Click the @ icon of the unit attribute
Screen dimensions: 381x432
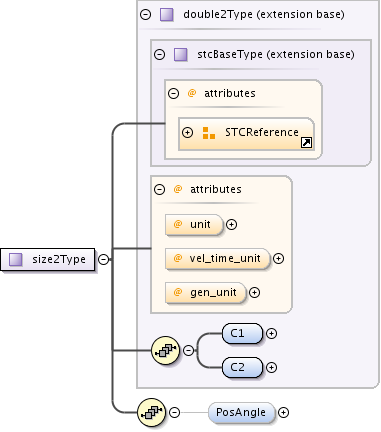(x=178, y=224)
